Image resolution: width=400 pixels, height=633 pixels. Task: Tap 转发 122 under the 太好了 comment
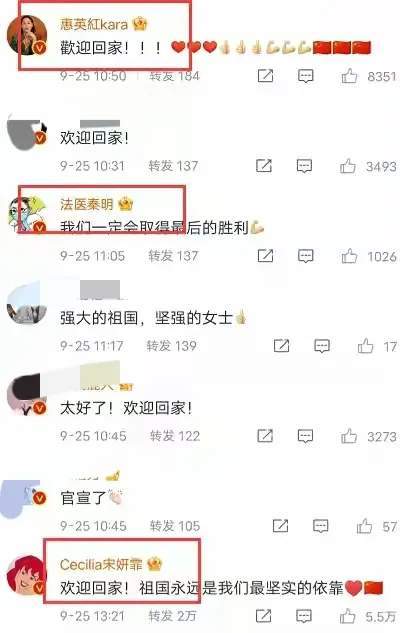(175, 436)
